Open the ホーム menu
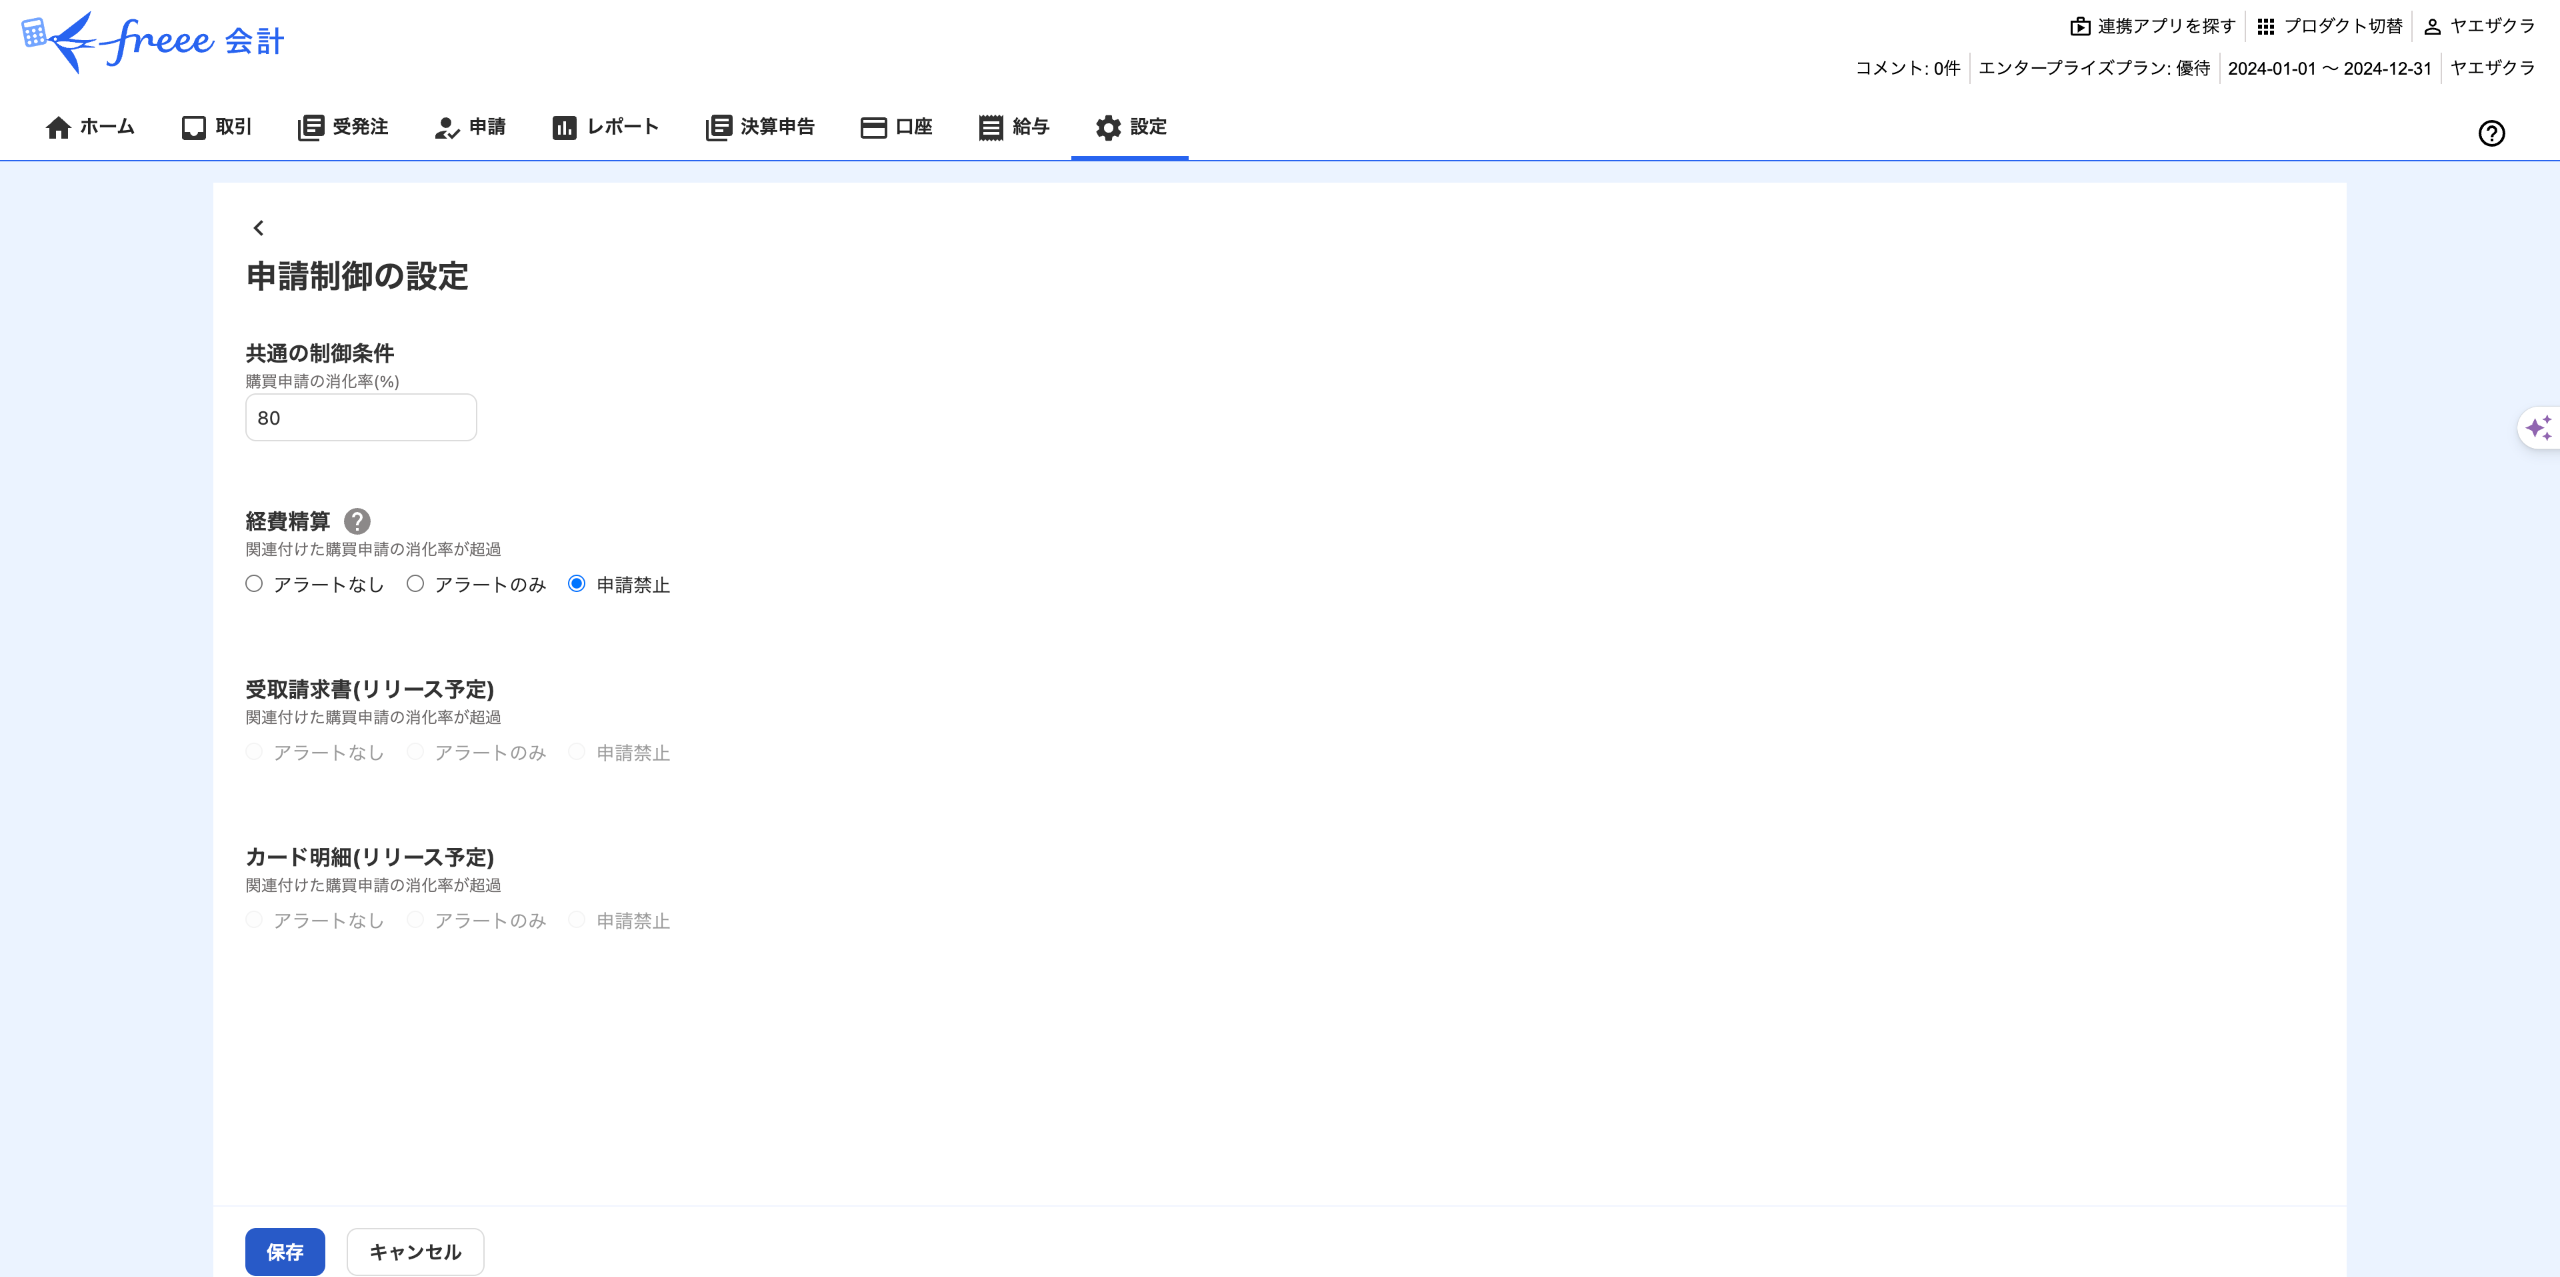2560x1277 pixels. point(90,127)
